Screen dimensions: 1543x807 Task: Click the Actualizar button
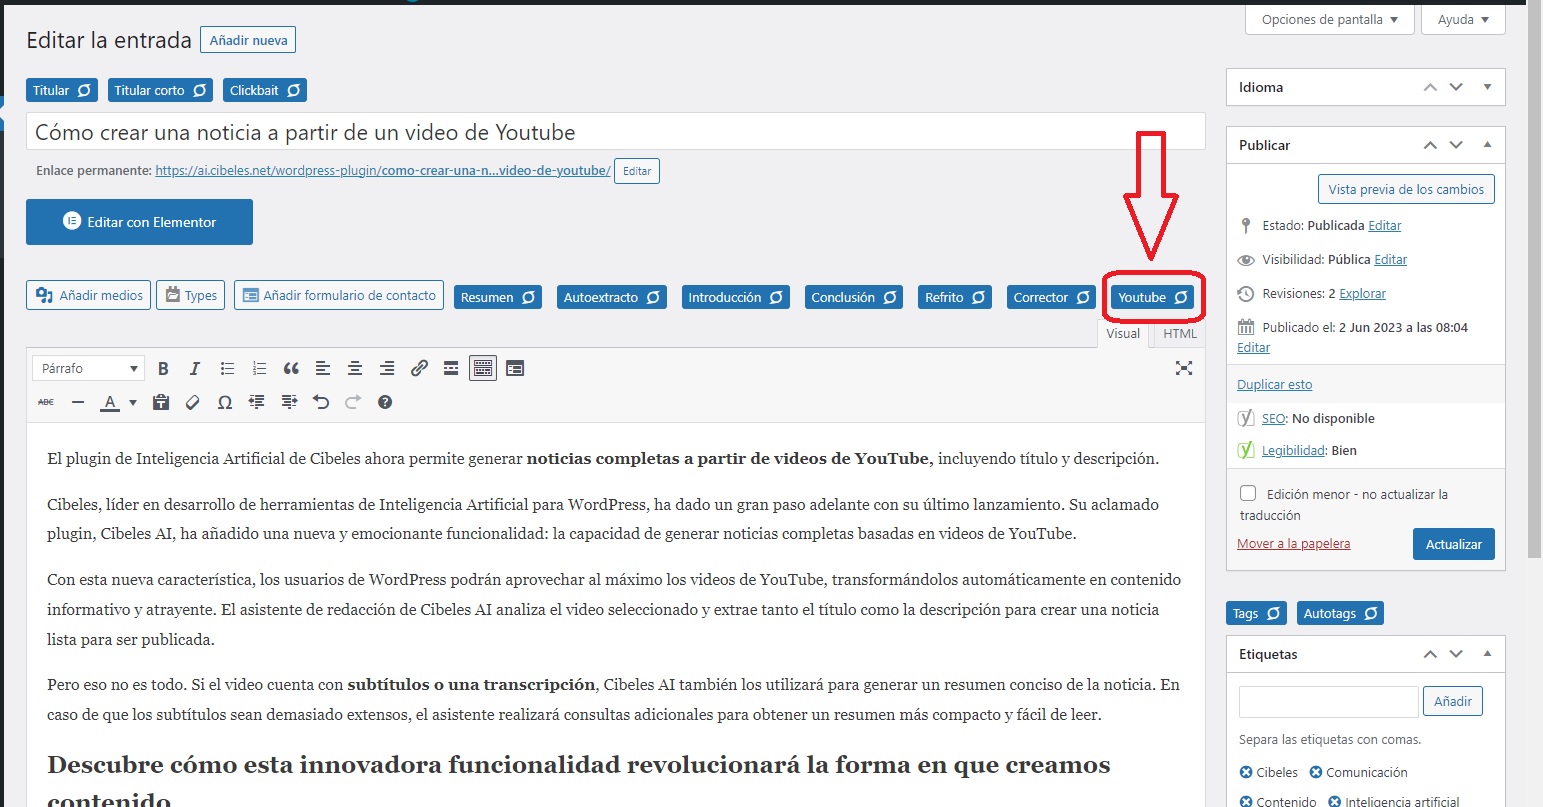(x=1453, y=544)
